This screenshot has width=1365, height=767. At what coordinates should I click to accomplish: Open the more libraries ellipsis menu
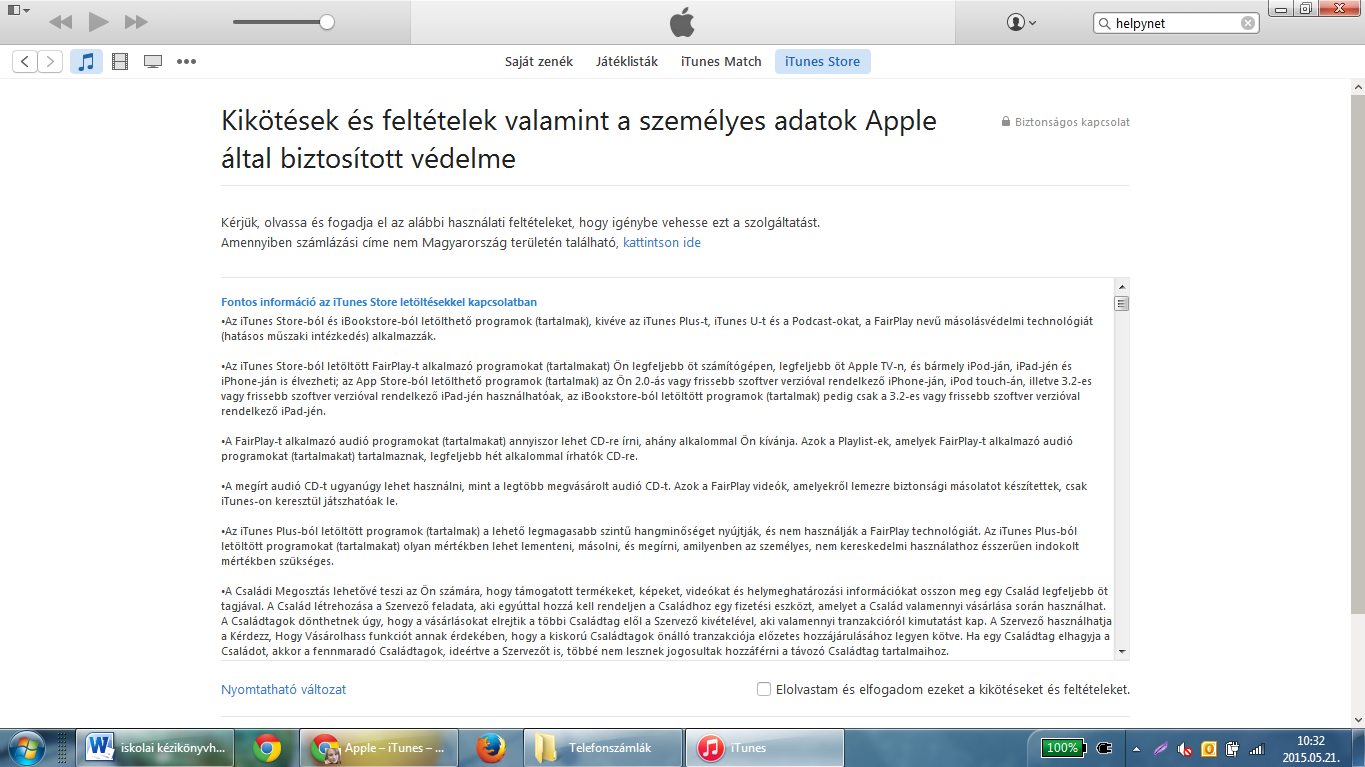point(186,62)
